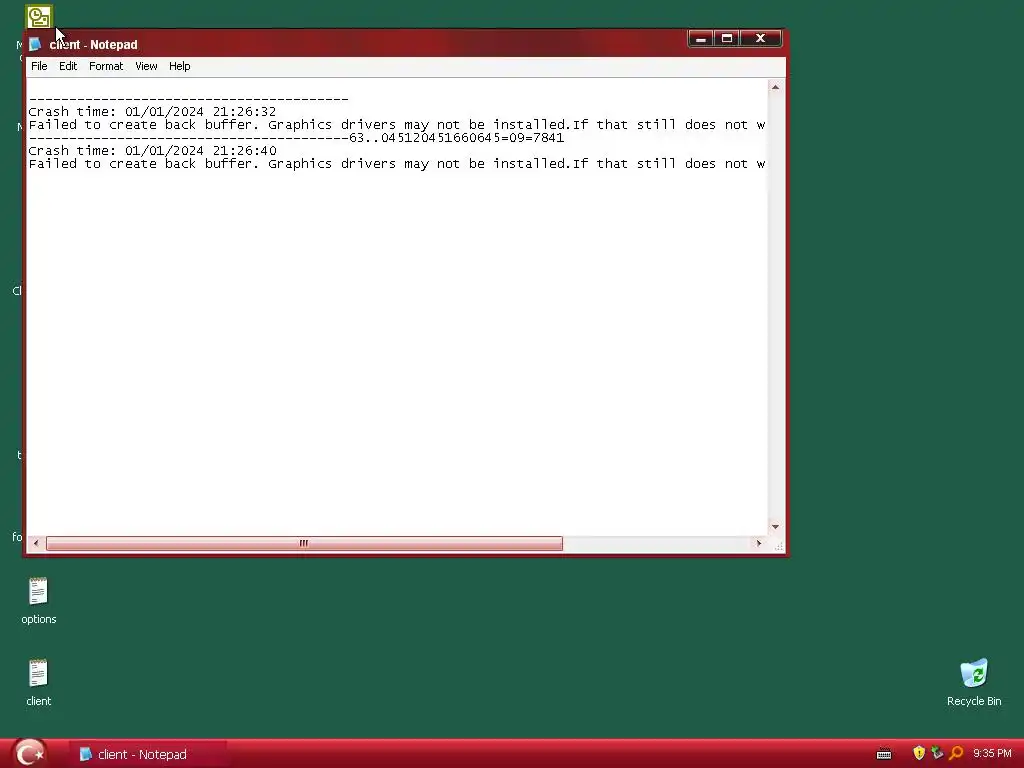Click the vertical scrollbar down arrow
1024x768 pixels.
775,526
